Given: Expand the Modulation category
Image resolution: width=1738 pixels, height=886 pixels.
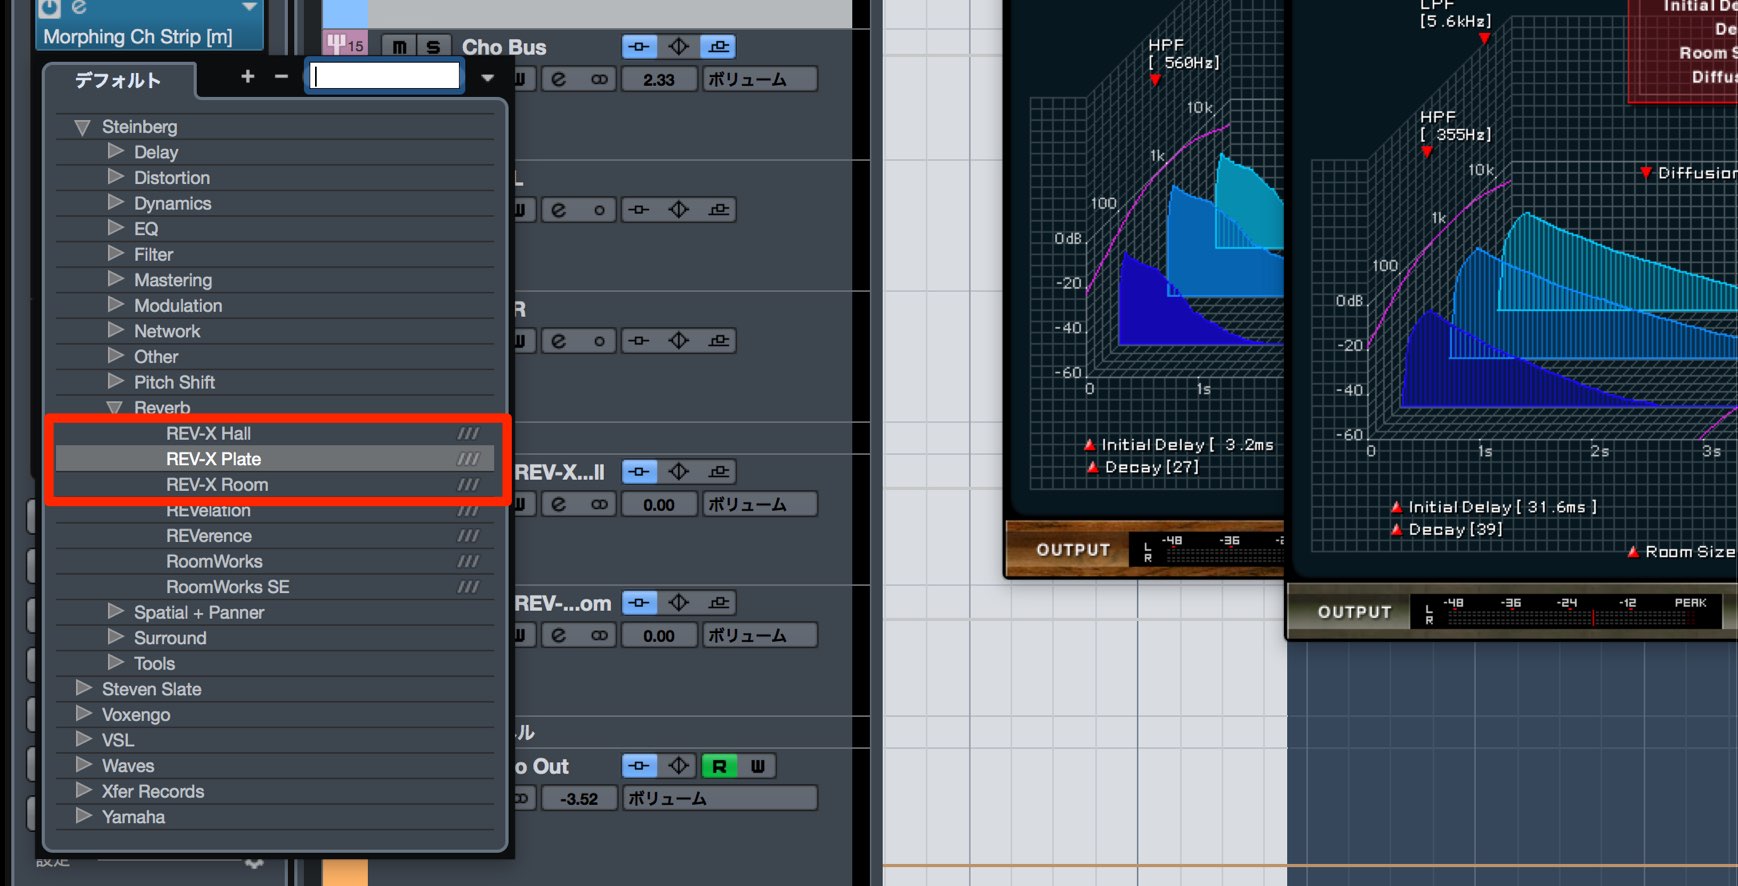Looking at the screenshot, I should (x=116, y=304).
